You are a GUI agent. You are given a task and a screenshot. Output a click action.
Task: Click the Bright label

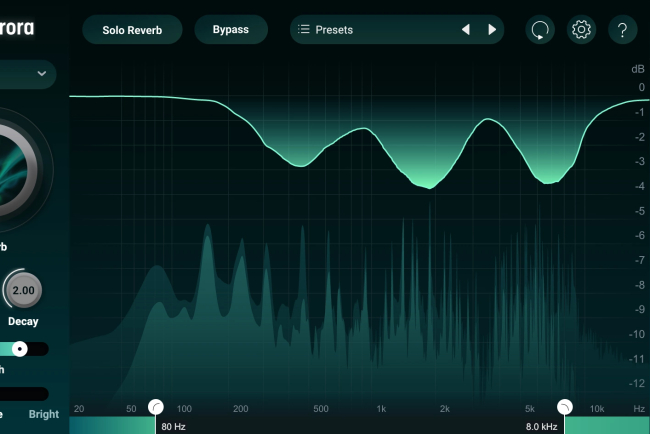coord(44,414)
